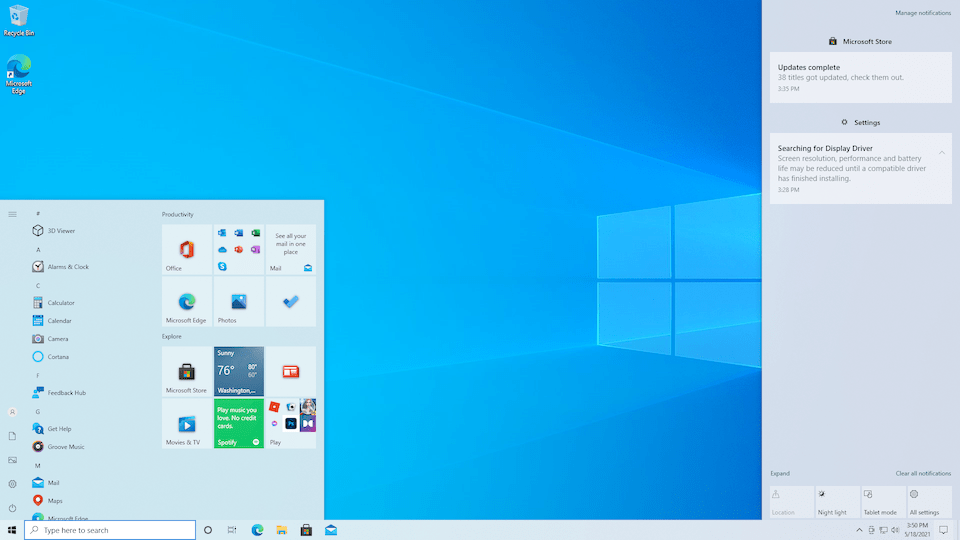Click the letter A list header

point(38,250)
